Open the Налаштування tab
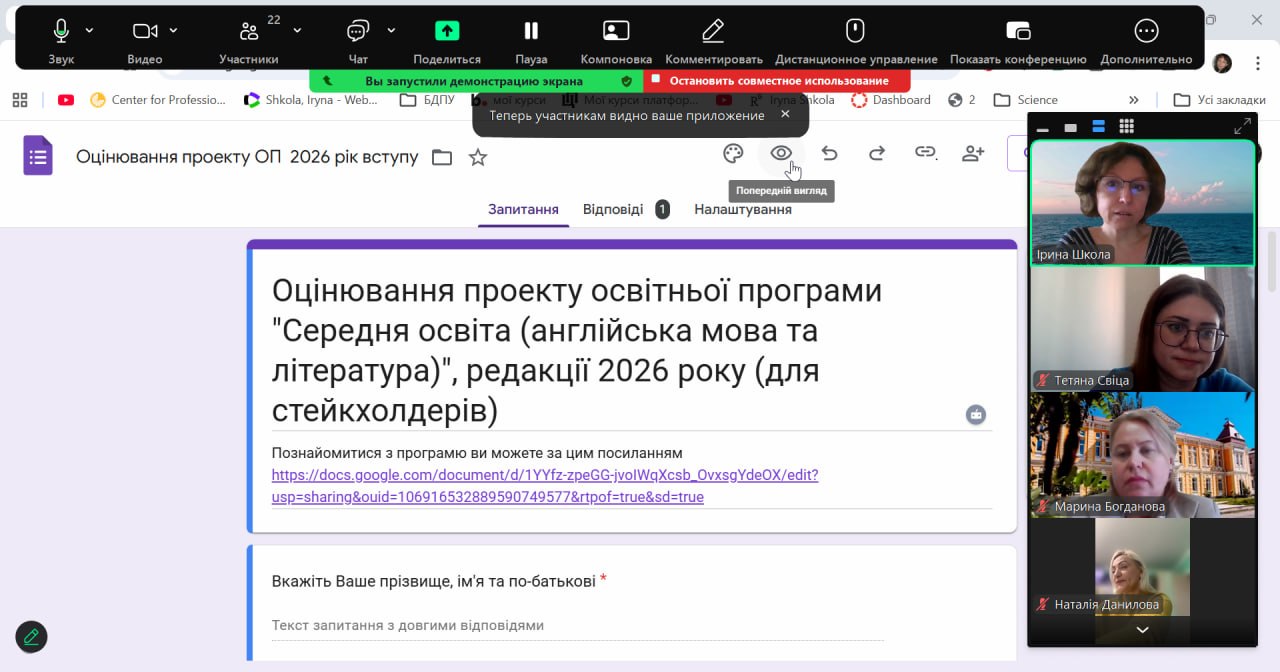1280x672 pixels. pyautogui.click(x=743, y=209)
